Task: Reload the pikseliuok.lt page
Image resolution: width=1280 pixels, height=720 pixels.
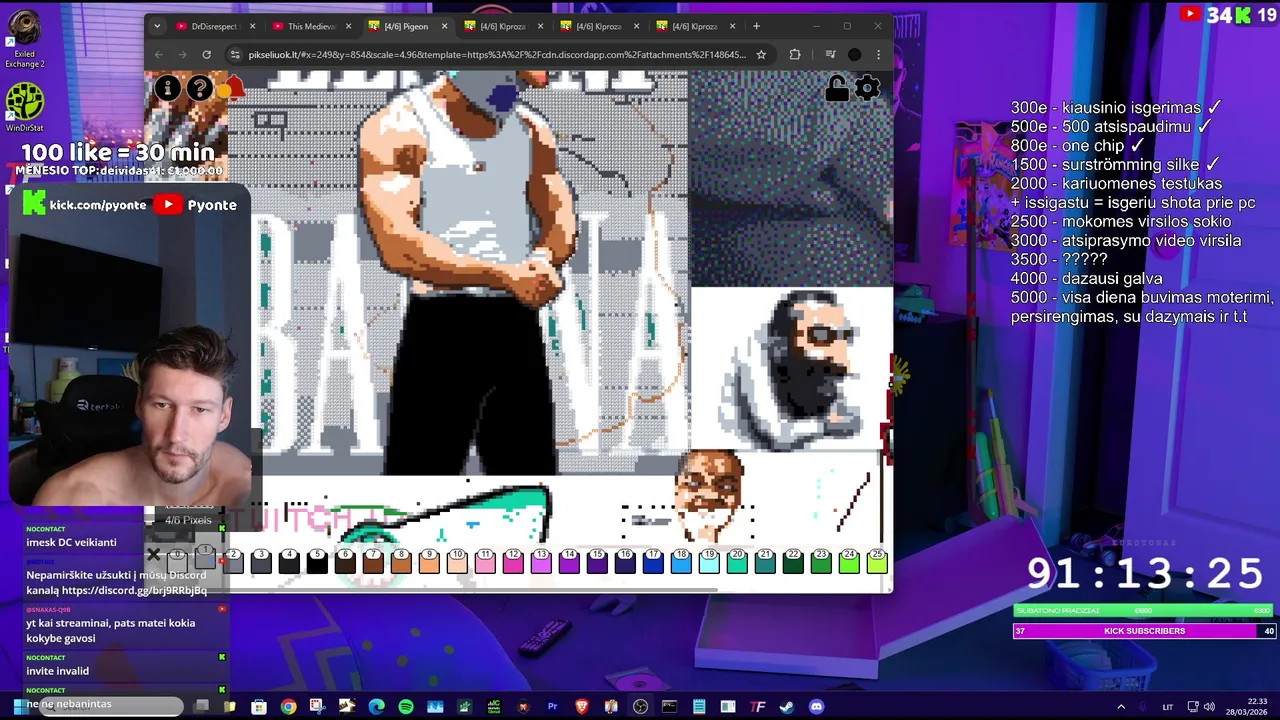Action: tap(206, 55)
